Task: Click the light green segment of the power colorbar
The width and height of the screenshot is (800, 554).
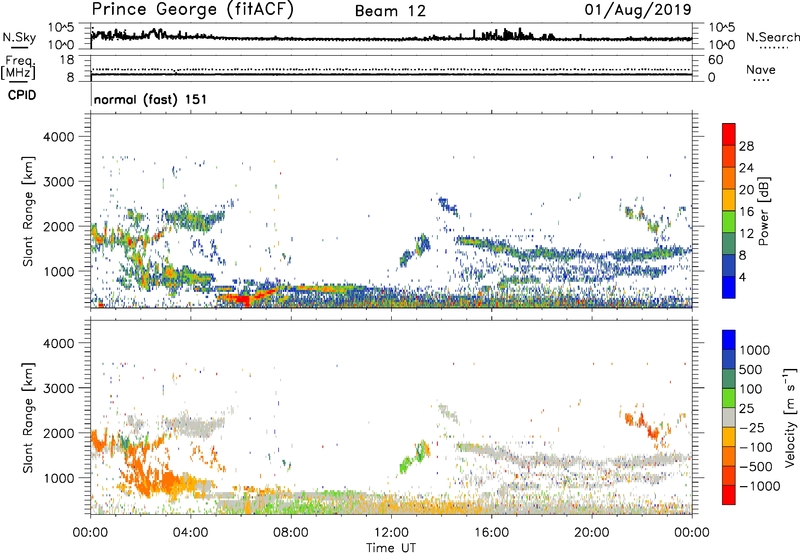Action: click(729, 222)
